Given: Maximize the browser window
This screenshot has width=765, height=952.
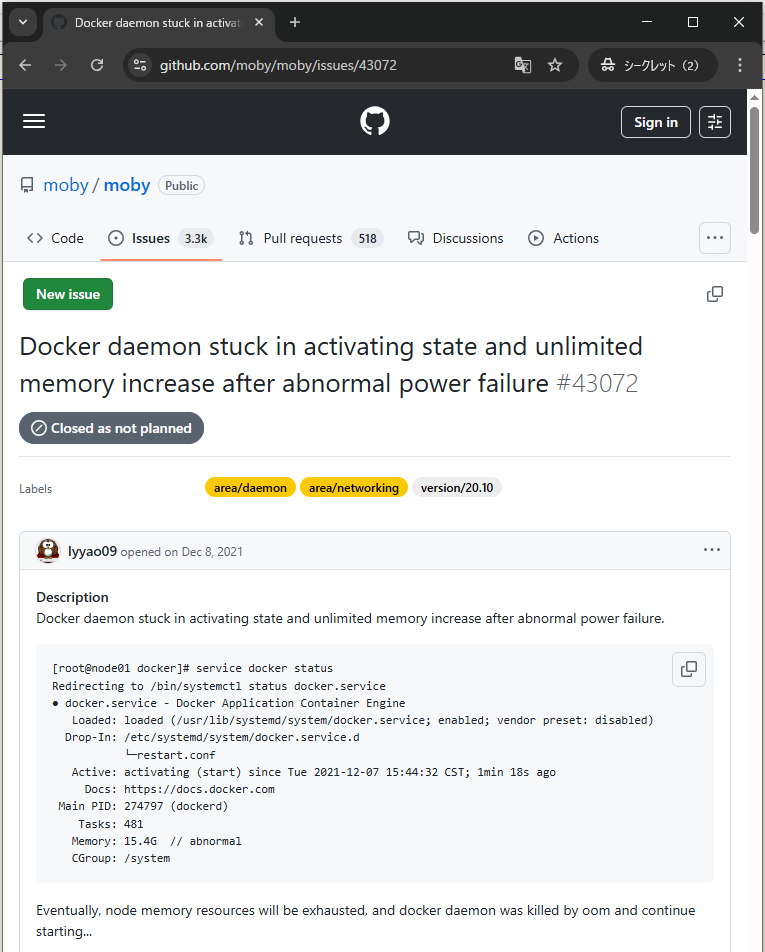Looking at the screenshot, I should (693, 22).
